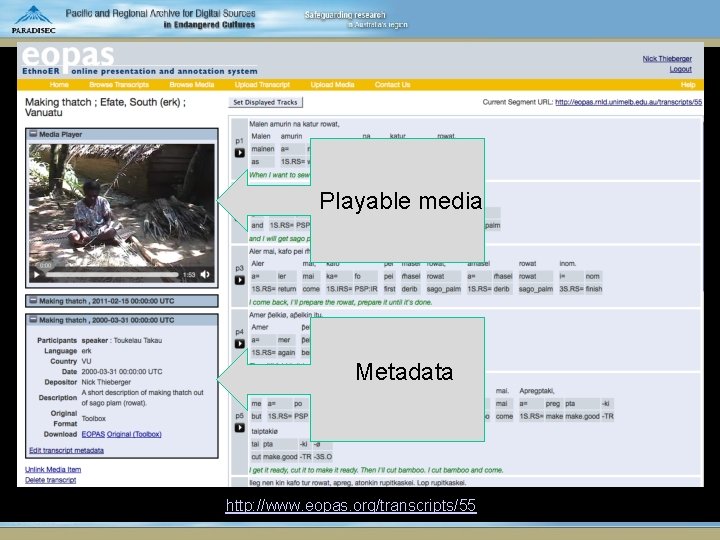Collapse the Making thatch 2000-03-31 panel
720x540 pixels.
click(33, 320)
